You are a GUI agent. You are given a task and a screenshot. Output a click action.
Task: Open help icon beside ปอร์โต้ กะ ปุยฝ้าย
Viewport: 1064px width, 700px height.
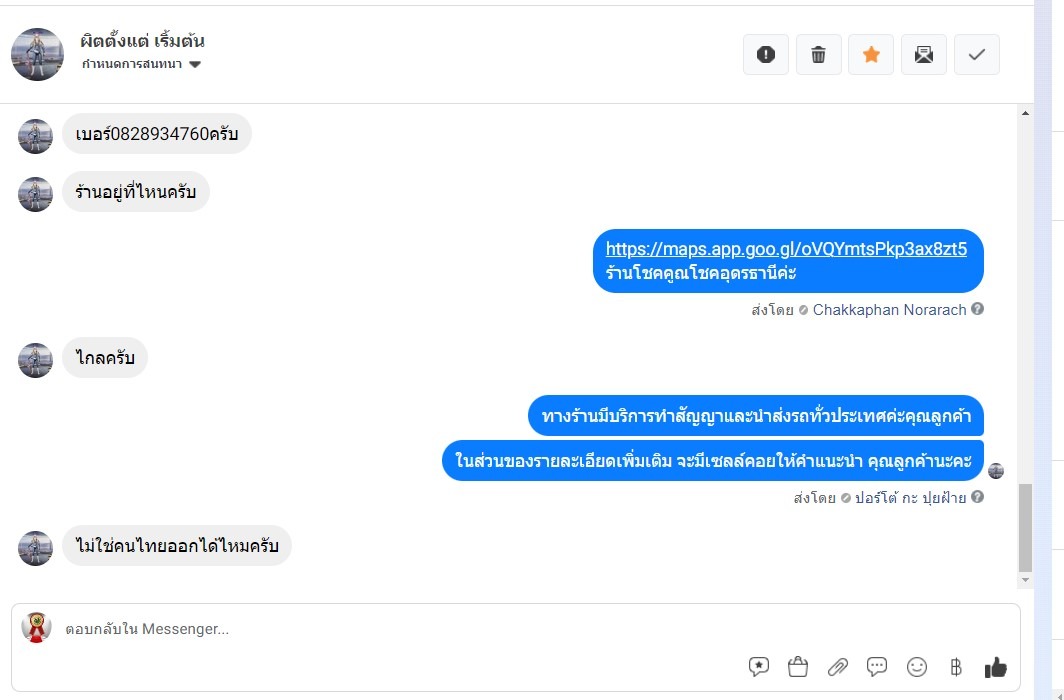click(x=977, y=497)
